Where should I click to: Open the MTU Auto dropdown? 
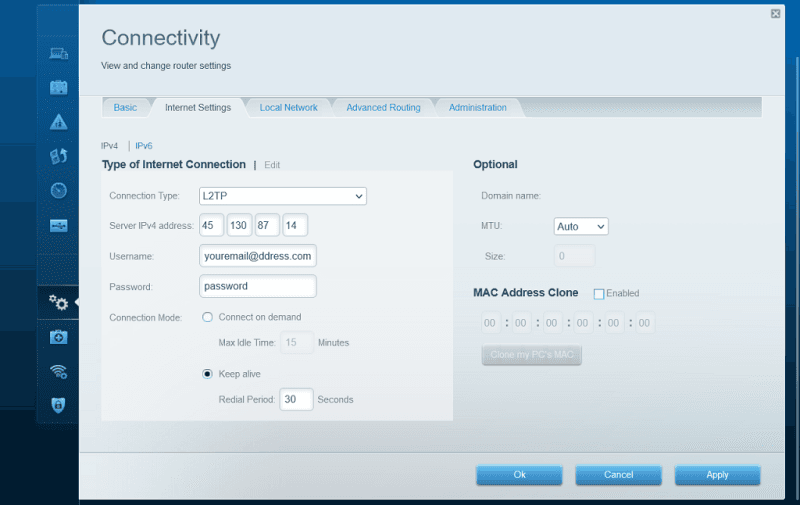tap(580, 227)
